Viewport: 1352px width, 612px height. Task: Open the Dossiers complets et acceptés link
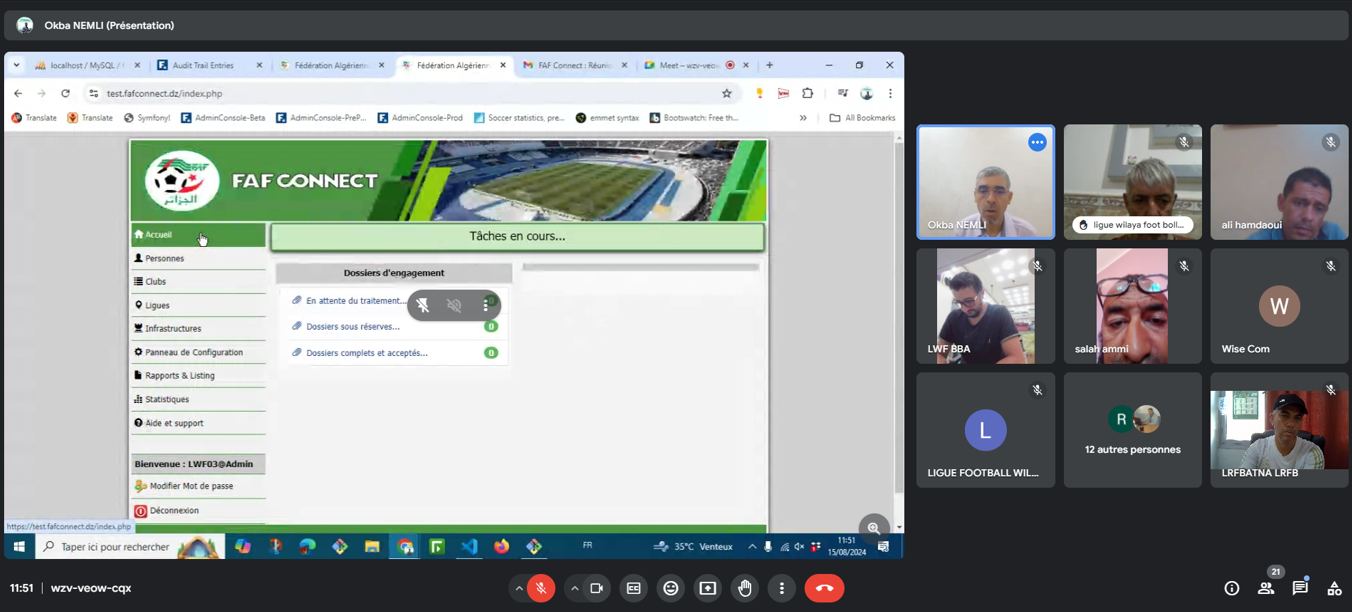coord(367,353)
